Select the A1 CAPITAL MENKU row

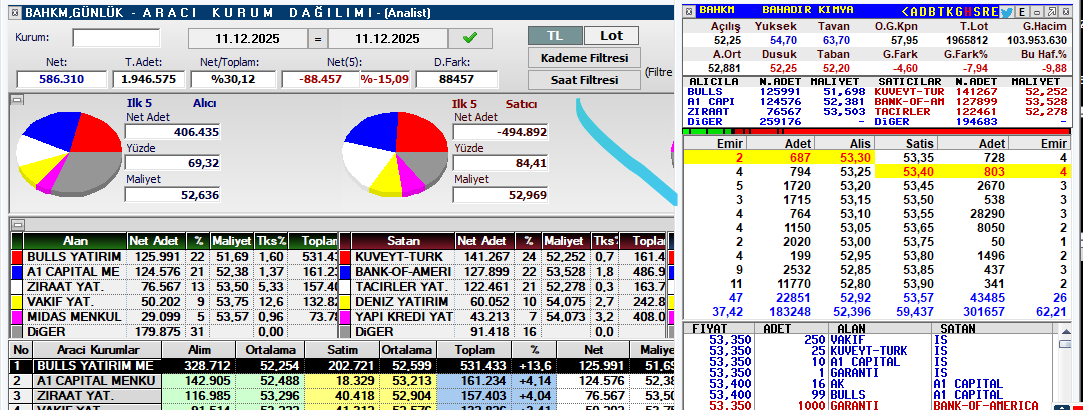pos(342,381)
